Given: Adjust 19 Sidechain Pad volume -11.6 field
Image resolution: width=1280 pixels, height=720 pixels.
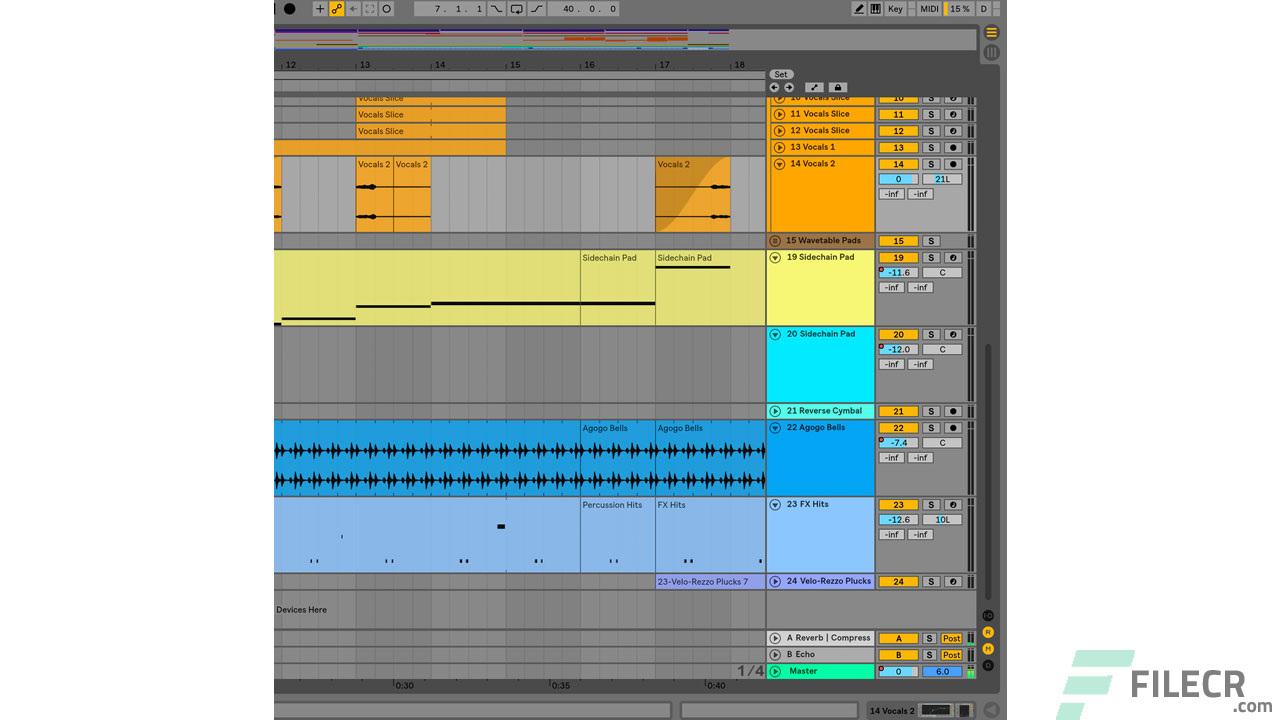Looking at the screenshot, I should pos(898,273).
